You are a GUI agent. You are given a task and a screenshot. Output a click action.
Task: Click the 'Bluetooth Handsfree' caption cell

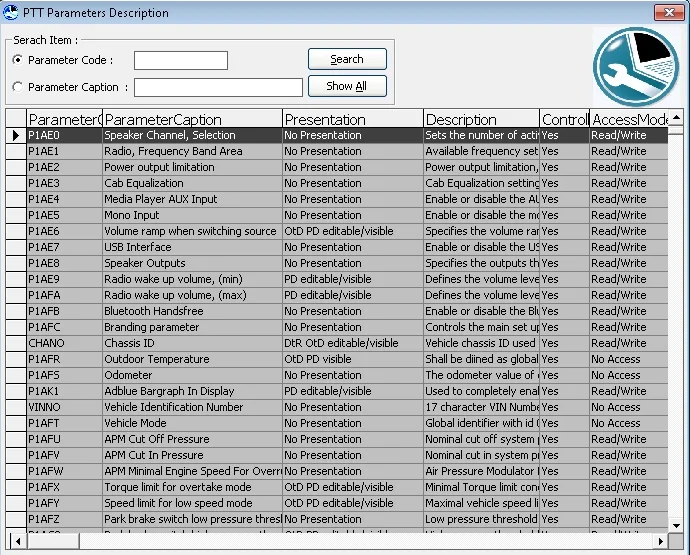[x=192, y=311]
